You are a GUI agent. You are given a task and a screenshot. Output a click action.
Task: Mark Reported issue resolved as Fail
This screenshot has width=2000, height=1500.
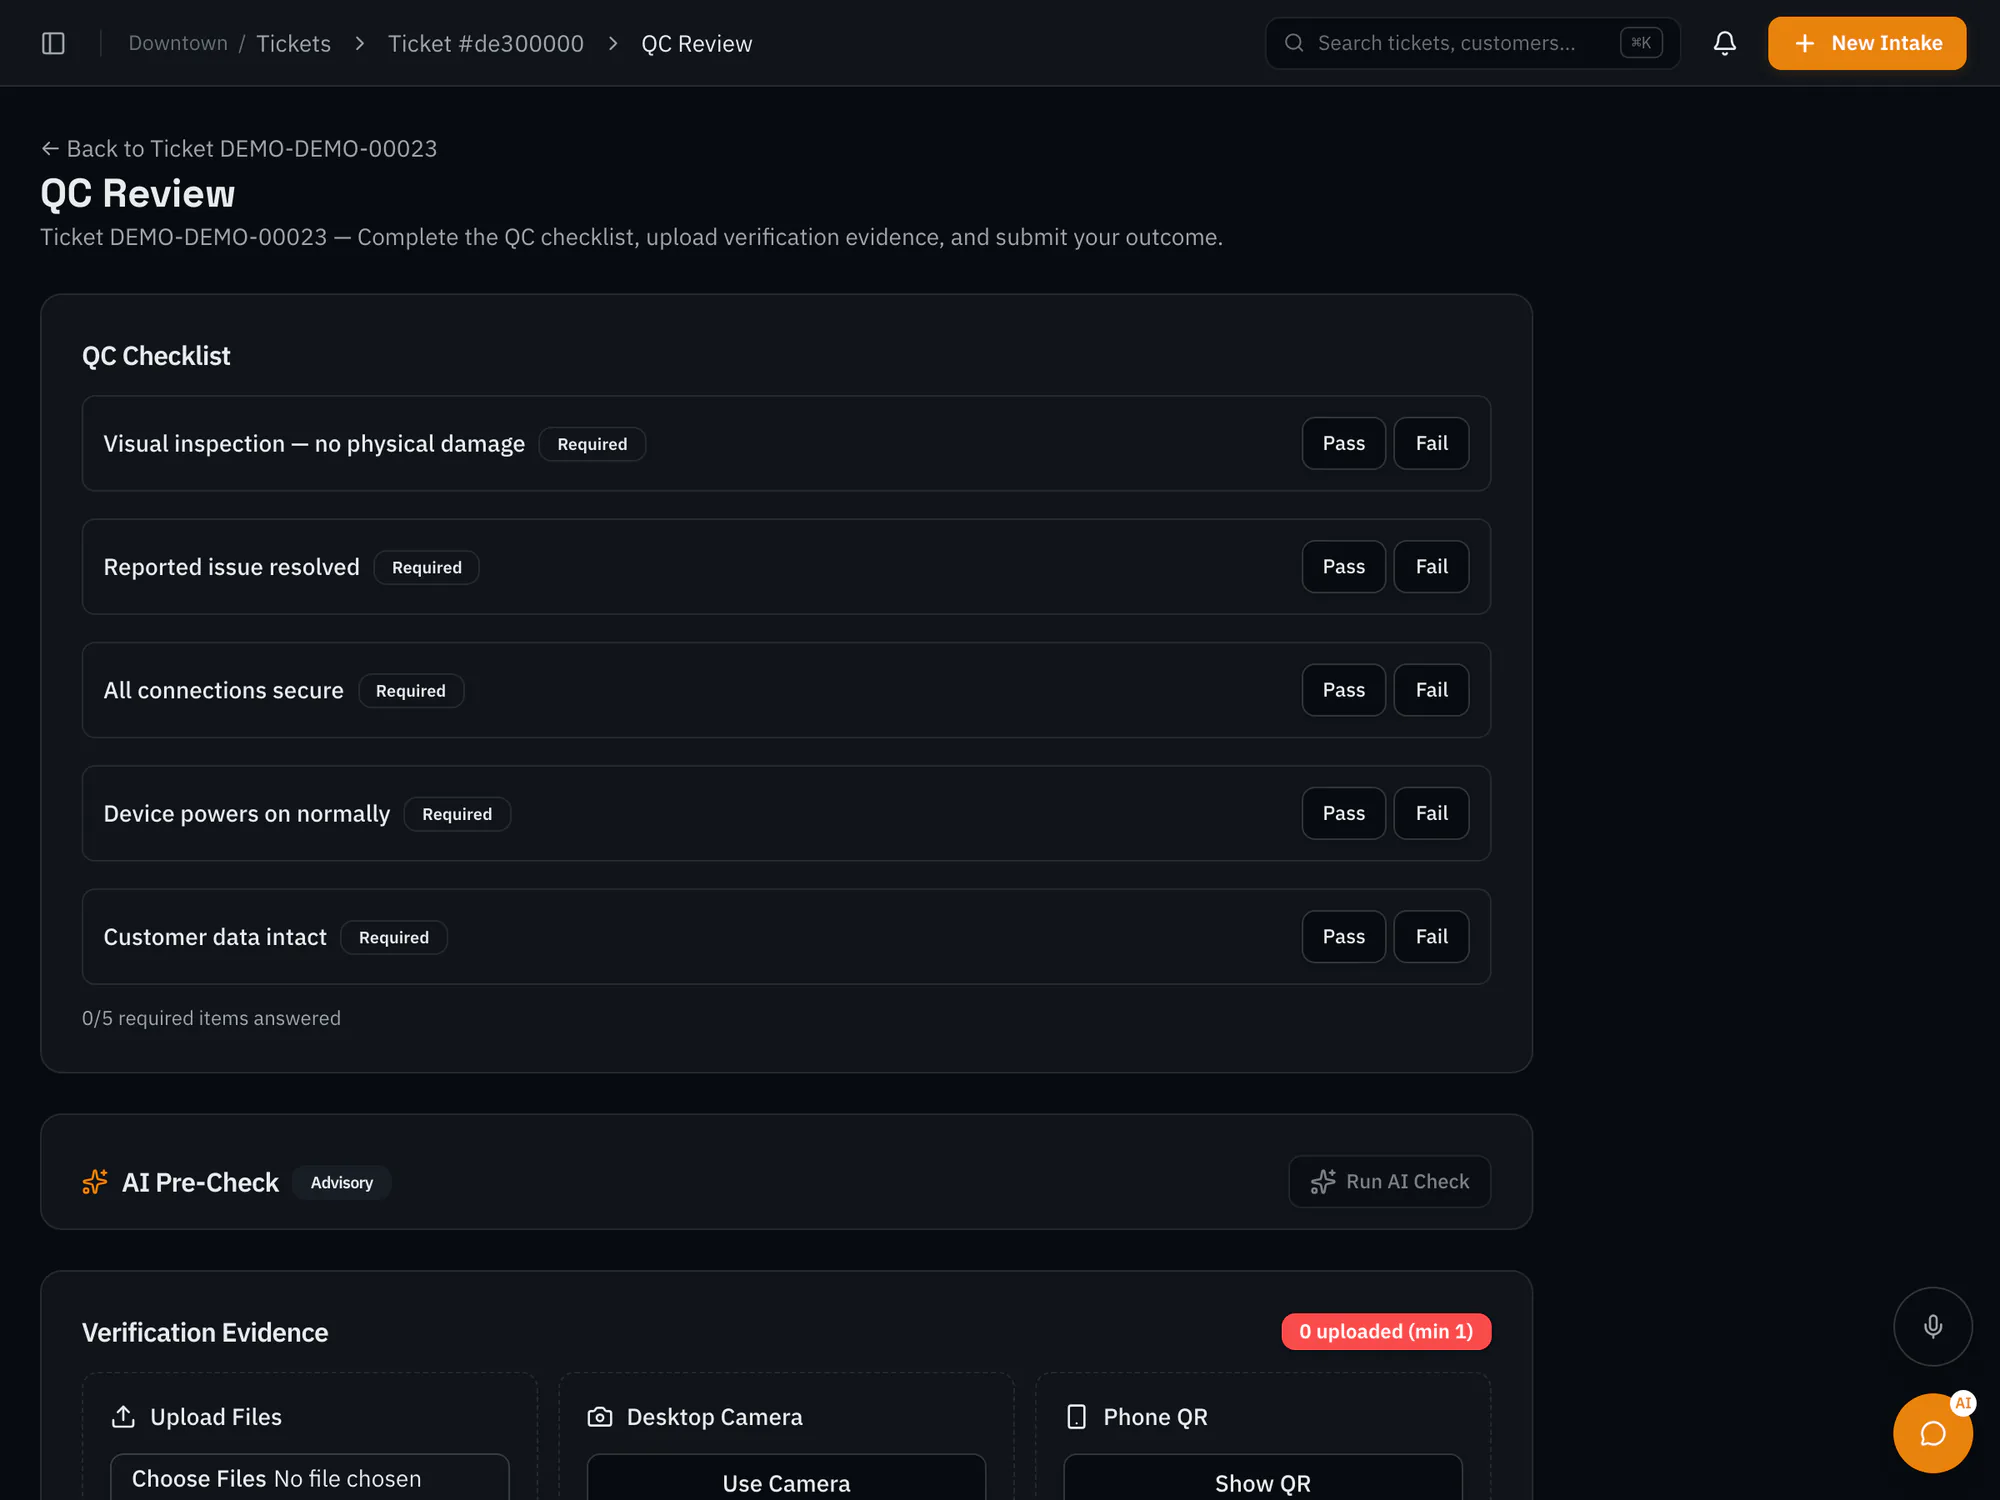point(1431,567)
